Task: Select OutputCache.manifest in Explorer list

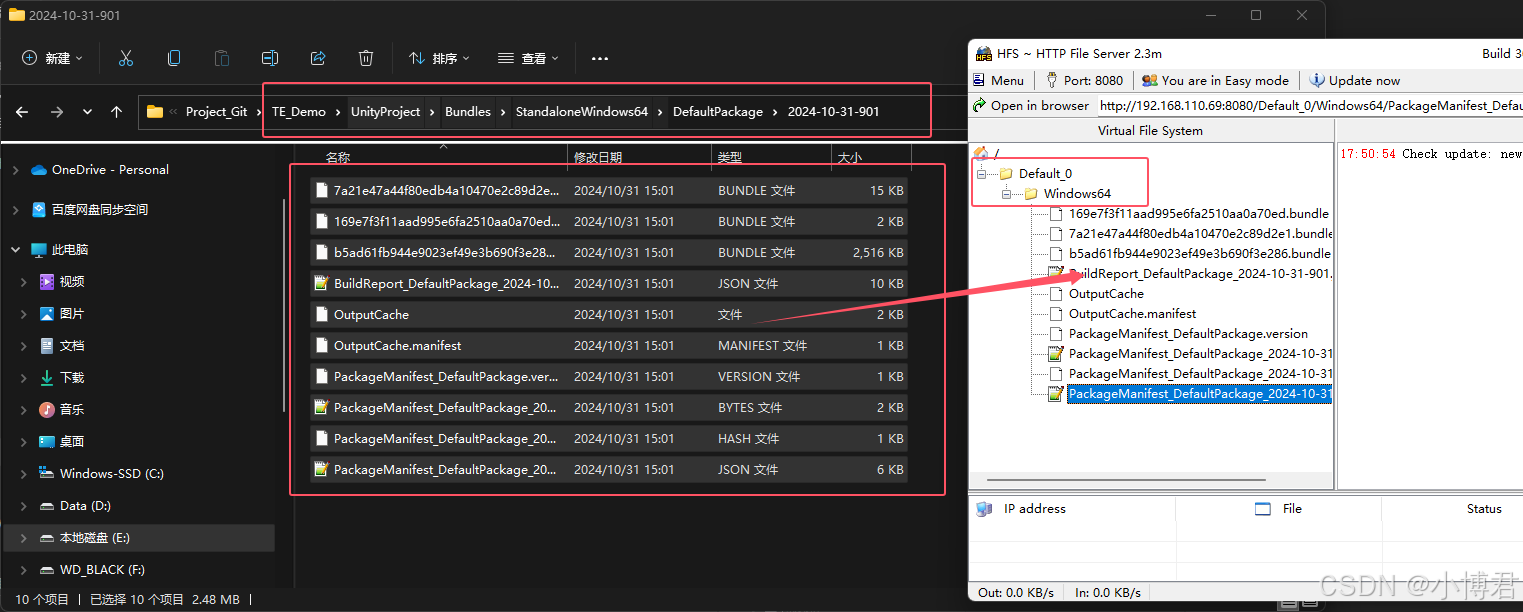Action: tap(608, 345)
